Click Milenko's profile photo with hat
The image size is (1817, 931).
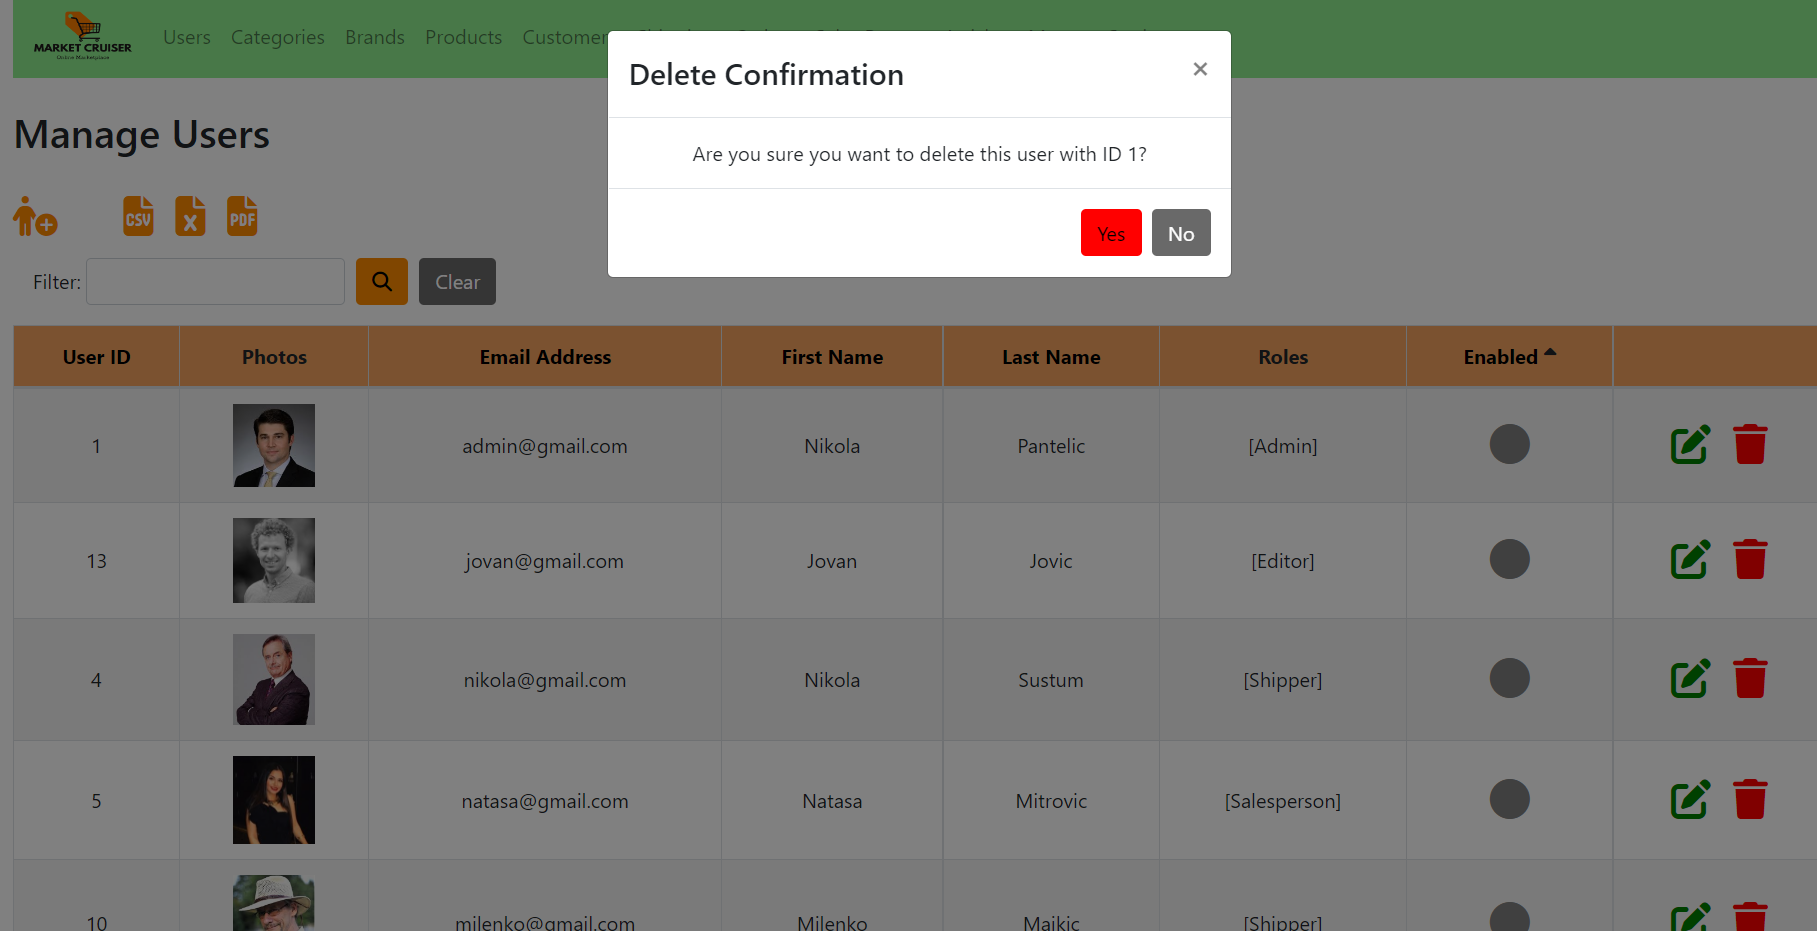click(274, 904)
